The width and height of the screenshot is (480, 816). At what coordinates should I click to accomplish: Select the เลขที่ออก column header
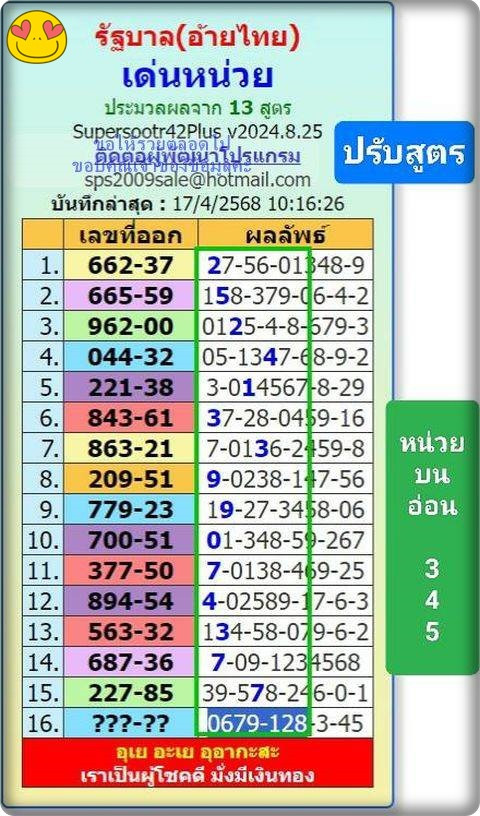point(130,235)
